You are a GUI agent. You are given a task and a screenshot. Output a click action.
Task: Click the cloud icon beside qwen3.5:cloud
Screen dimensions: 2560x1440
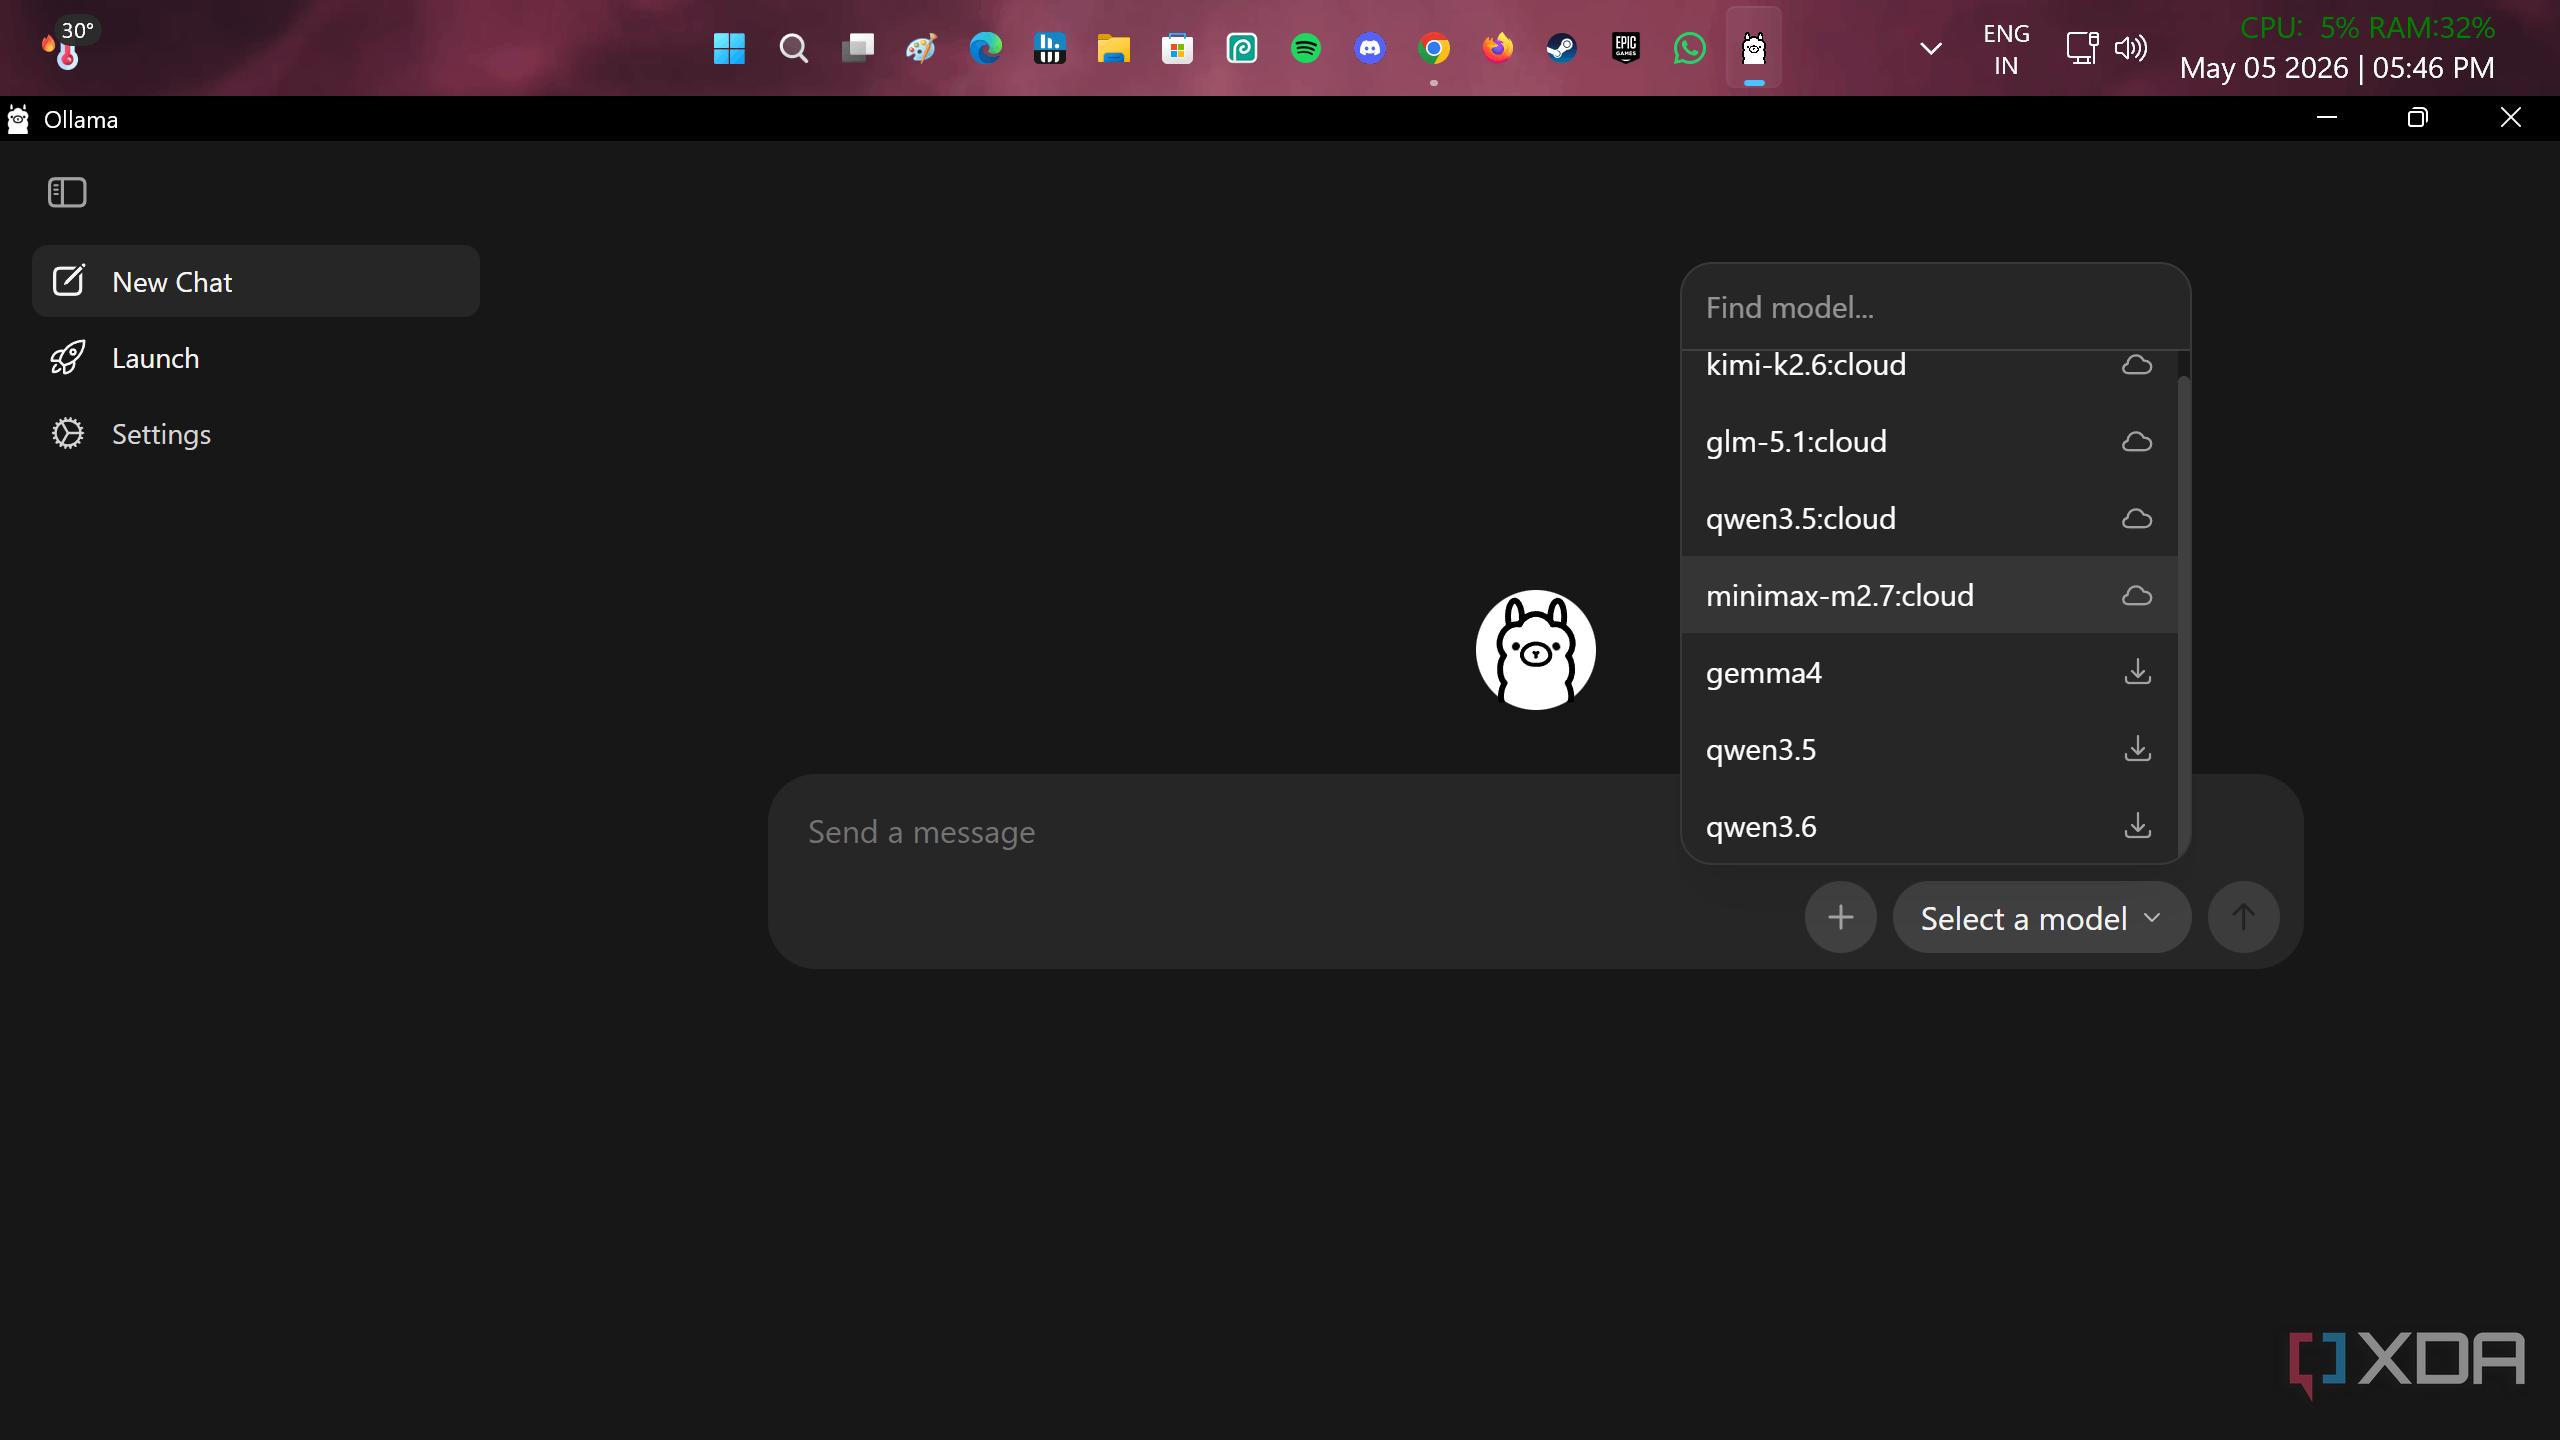[2137, 518]
